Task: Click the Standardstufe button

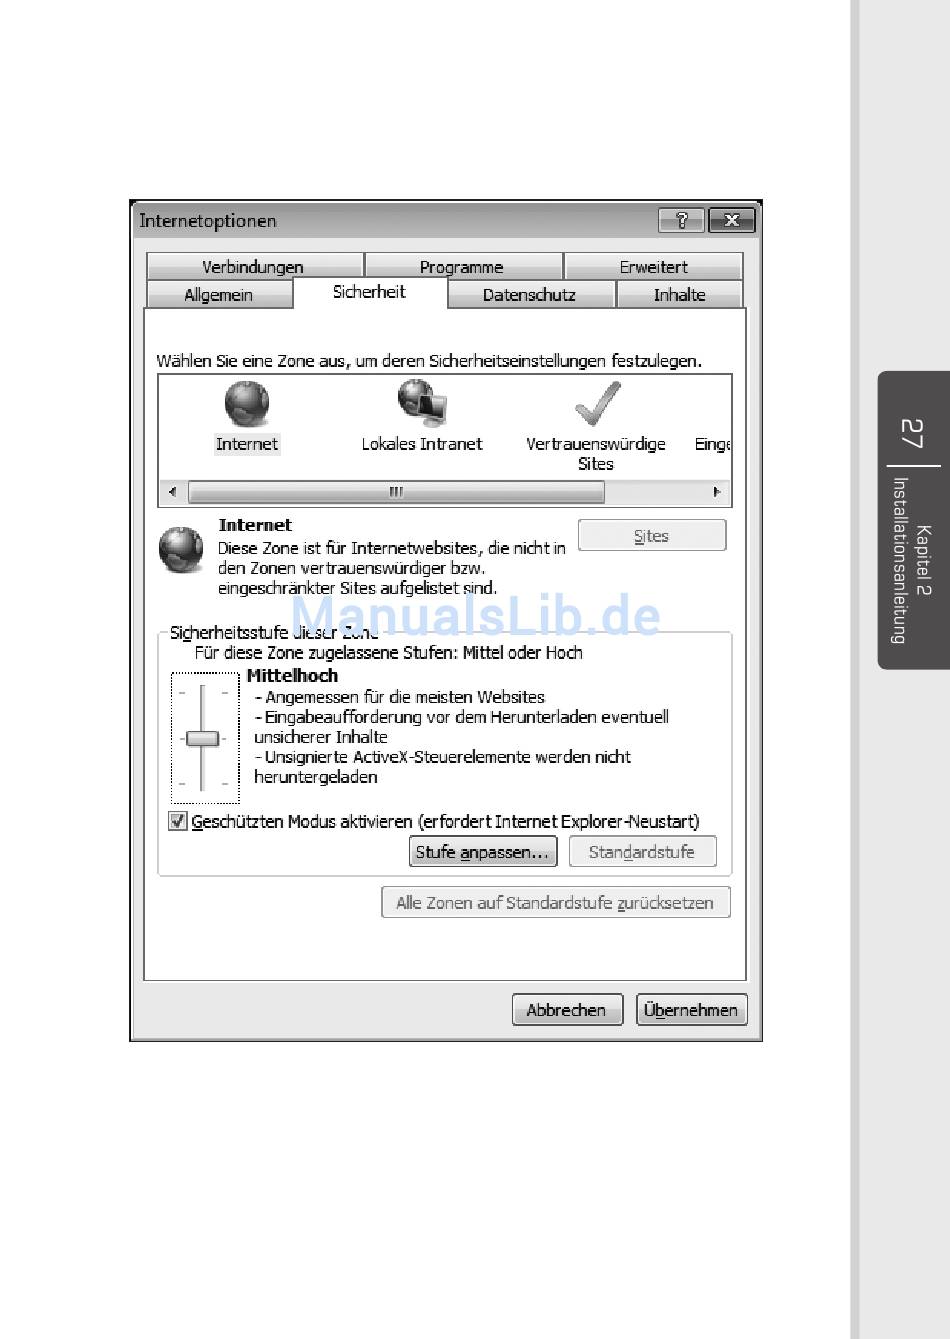Action: pos(642,852)
